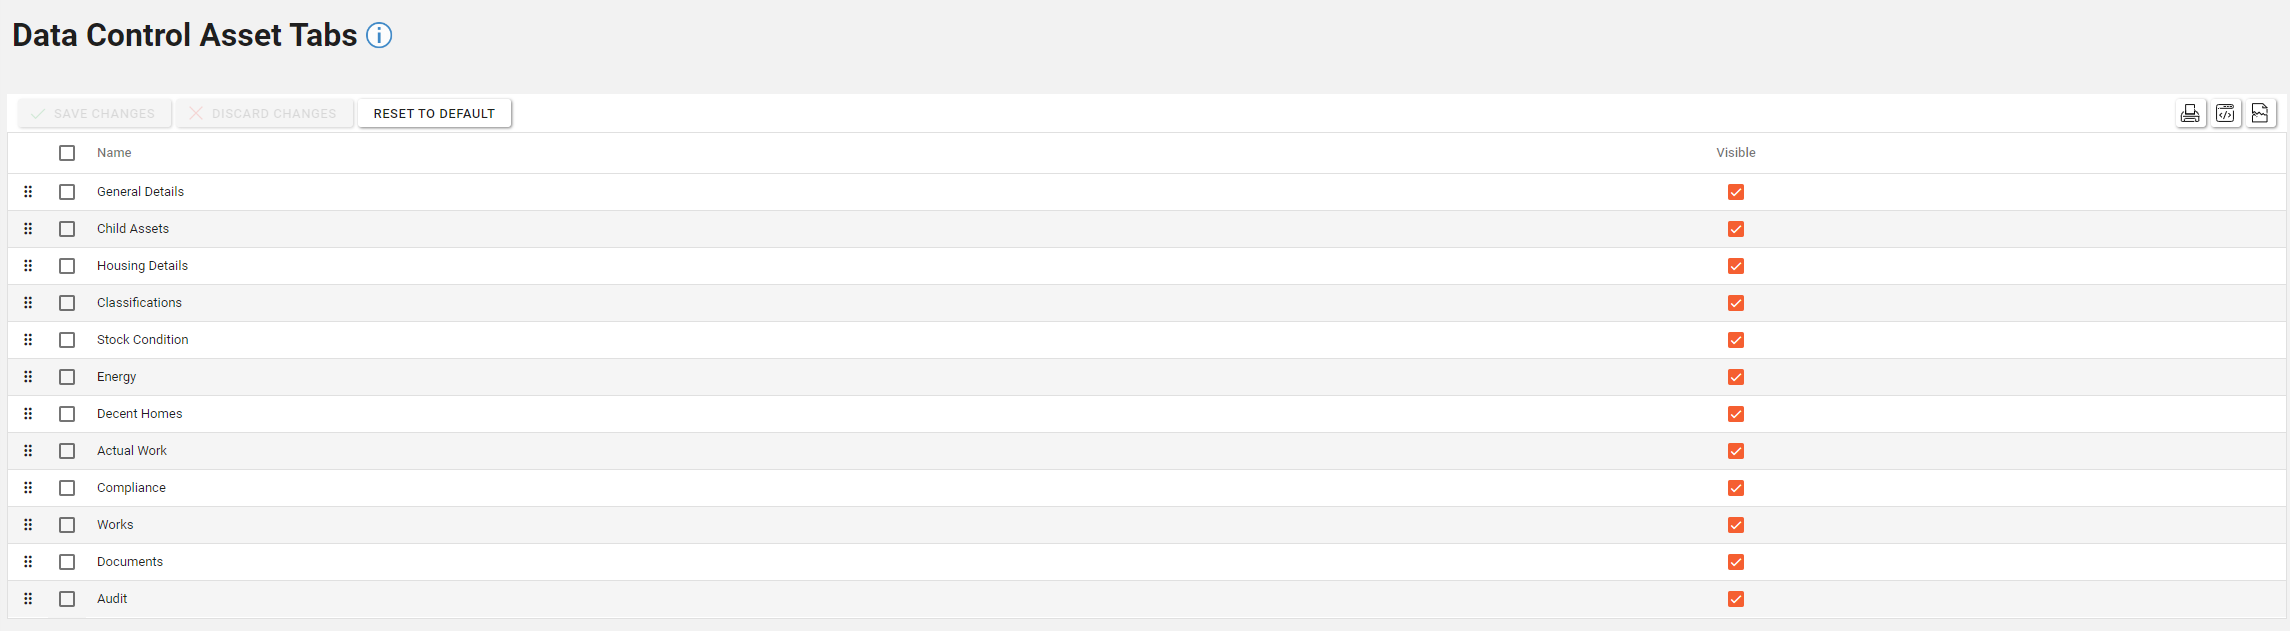This screenshot has height=631, width=2290.
Task: Click the print icon in the toolbar
Action: click(x=2190, y=113)
